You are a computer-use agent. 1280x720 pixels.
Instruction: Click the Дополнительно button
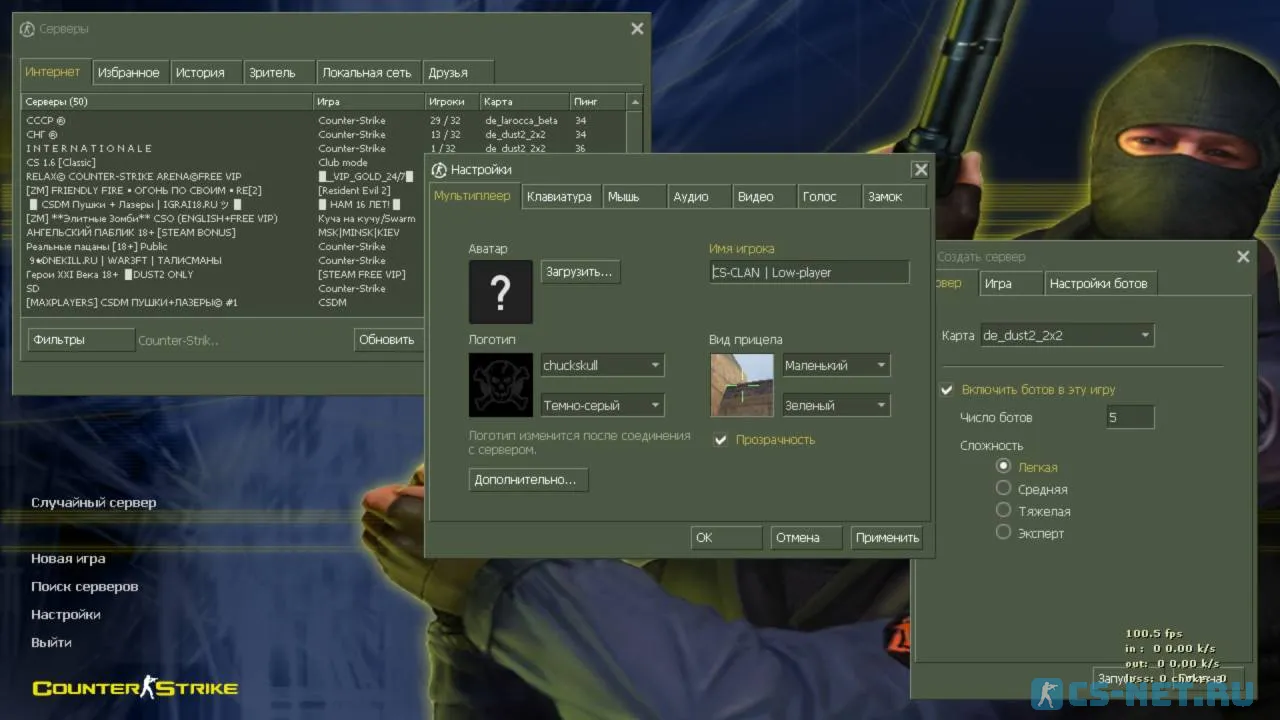point(529,480)
